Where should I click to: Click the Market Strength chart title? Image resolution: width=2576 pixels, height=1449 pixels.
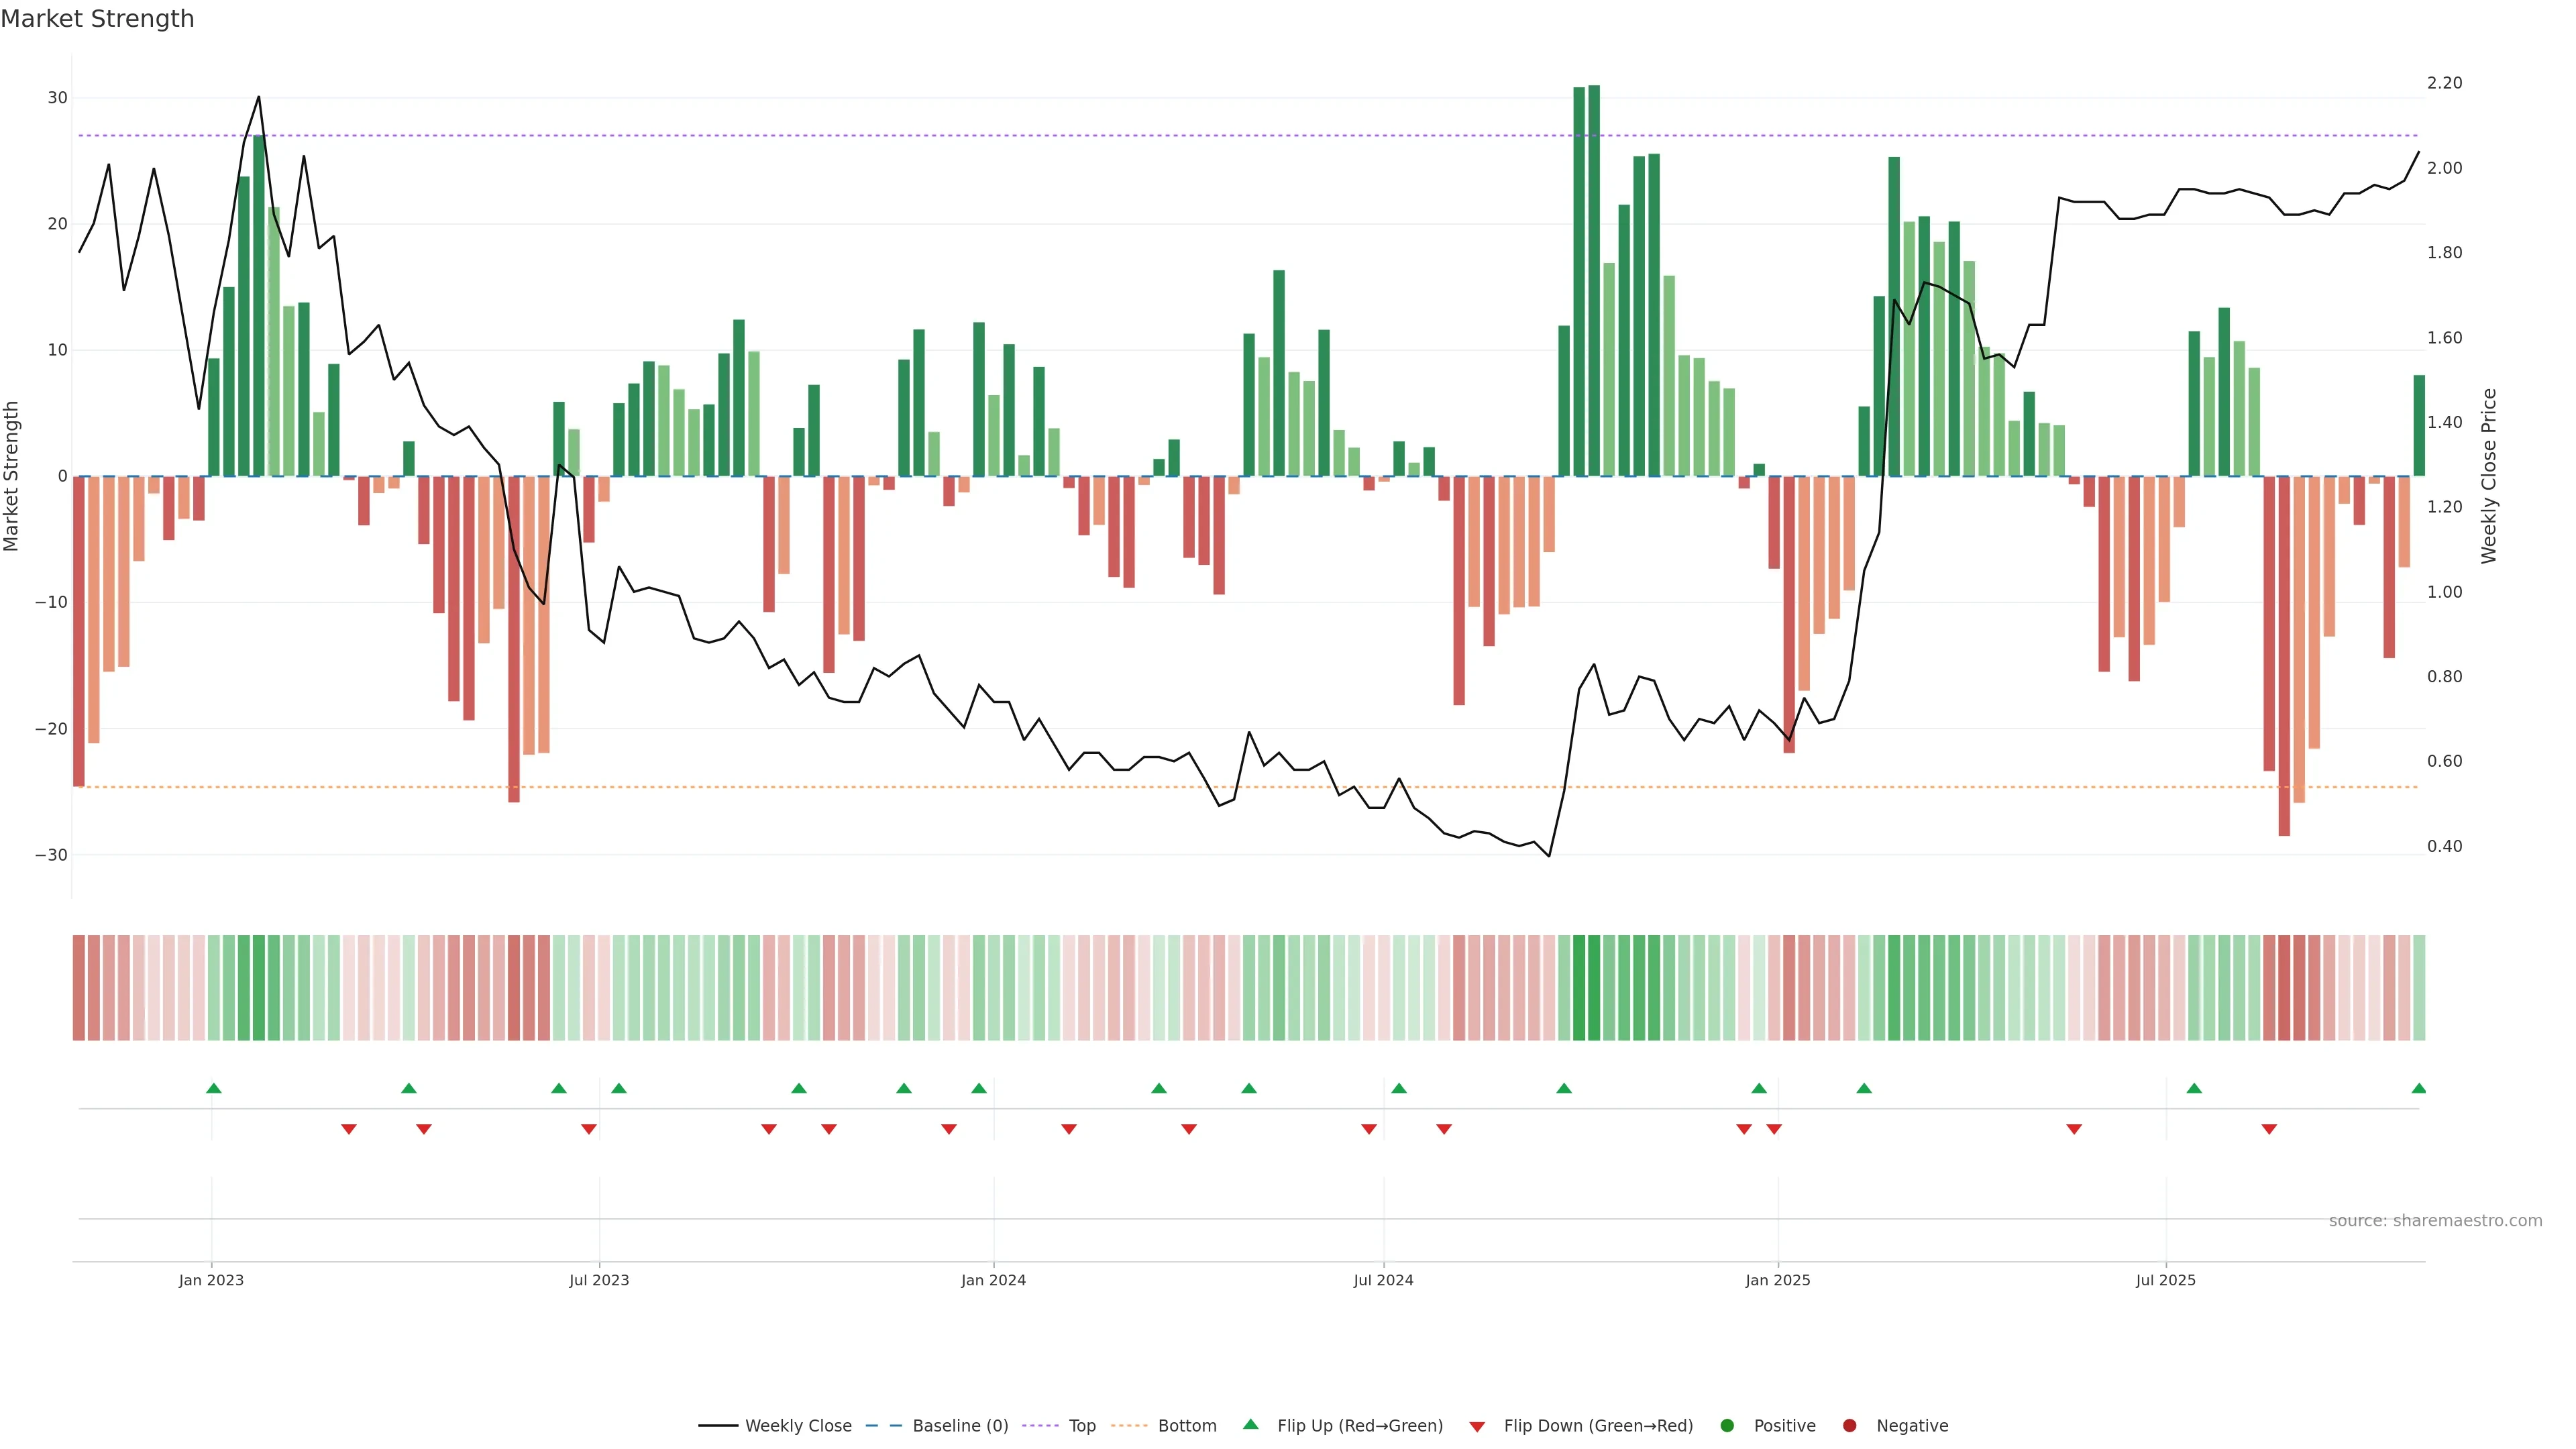coord(97,19)
